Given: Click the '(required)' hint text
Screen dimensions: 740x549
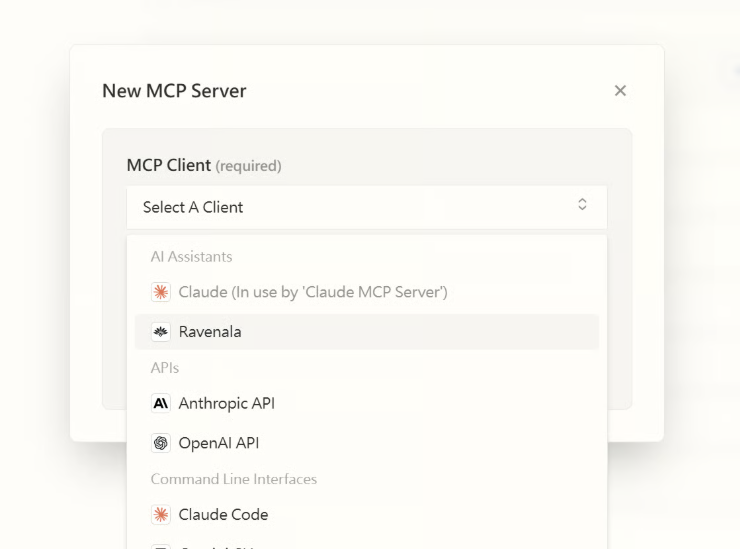Looking at the screenshot, I should pos(248,166).
